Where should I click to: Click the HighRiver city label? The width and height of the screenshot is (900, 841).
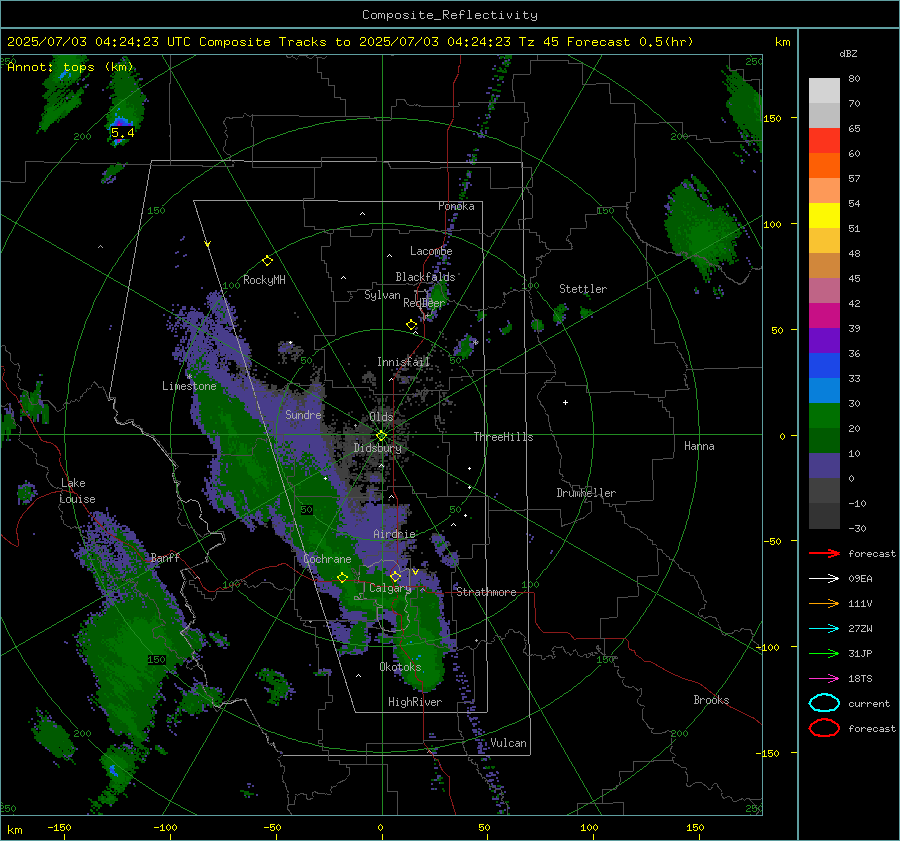pyautogui.click(x=415, y=702)
